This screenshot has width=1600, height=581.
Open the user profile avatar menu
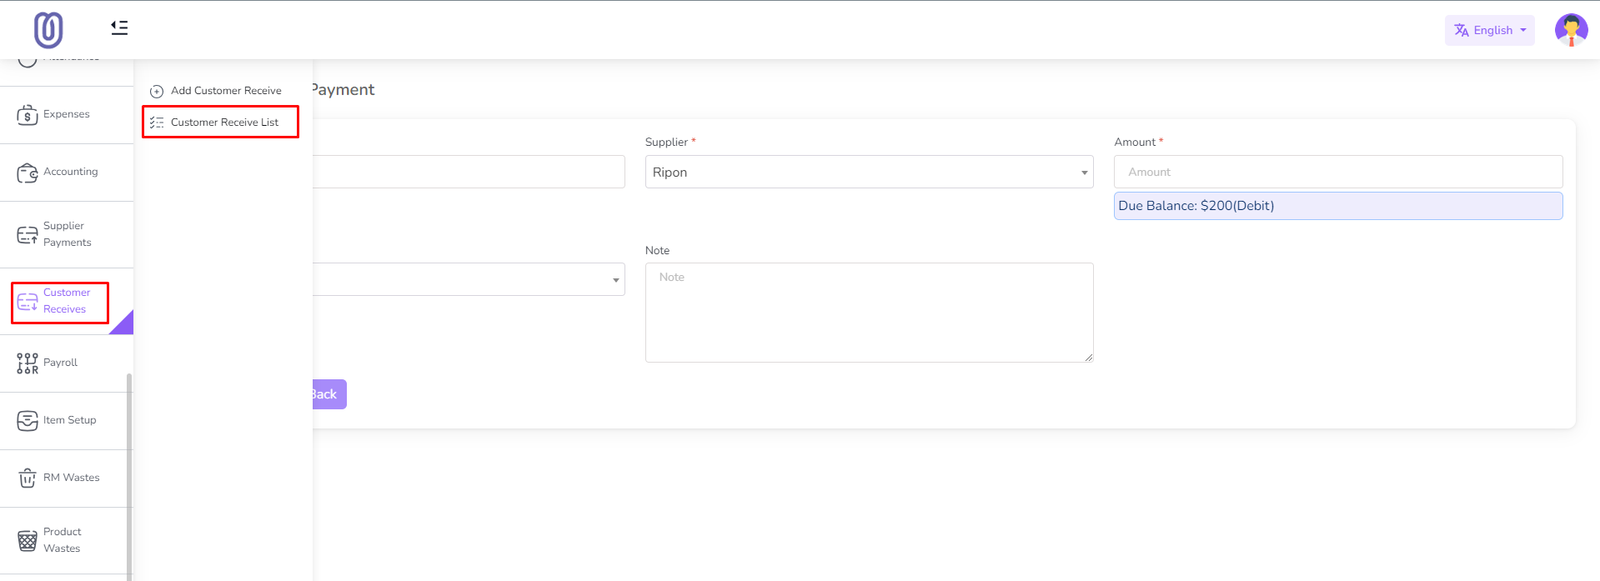(x=1570, y=30)
